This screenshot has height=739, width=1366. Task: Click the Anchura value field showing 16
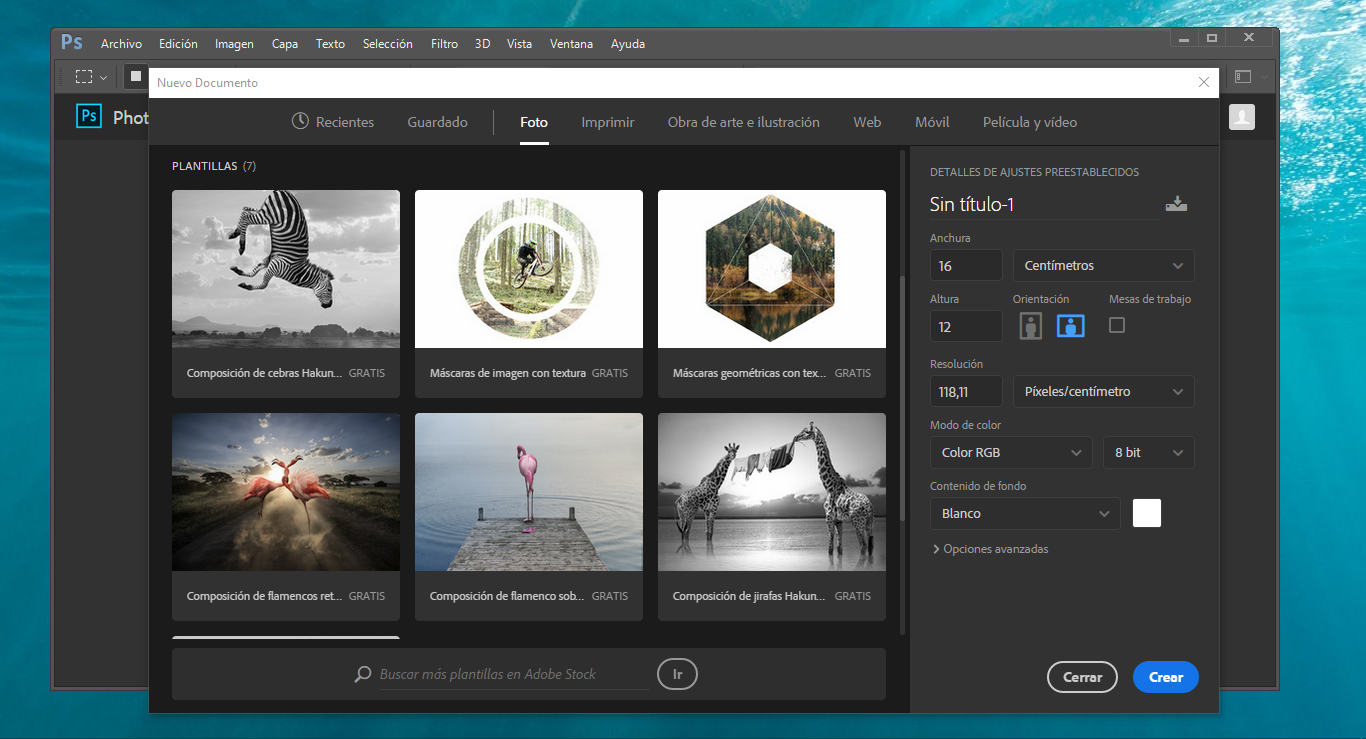click(966, 265)
